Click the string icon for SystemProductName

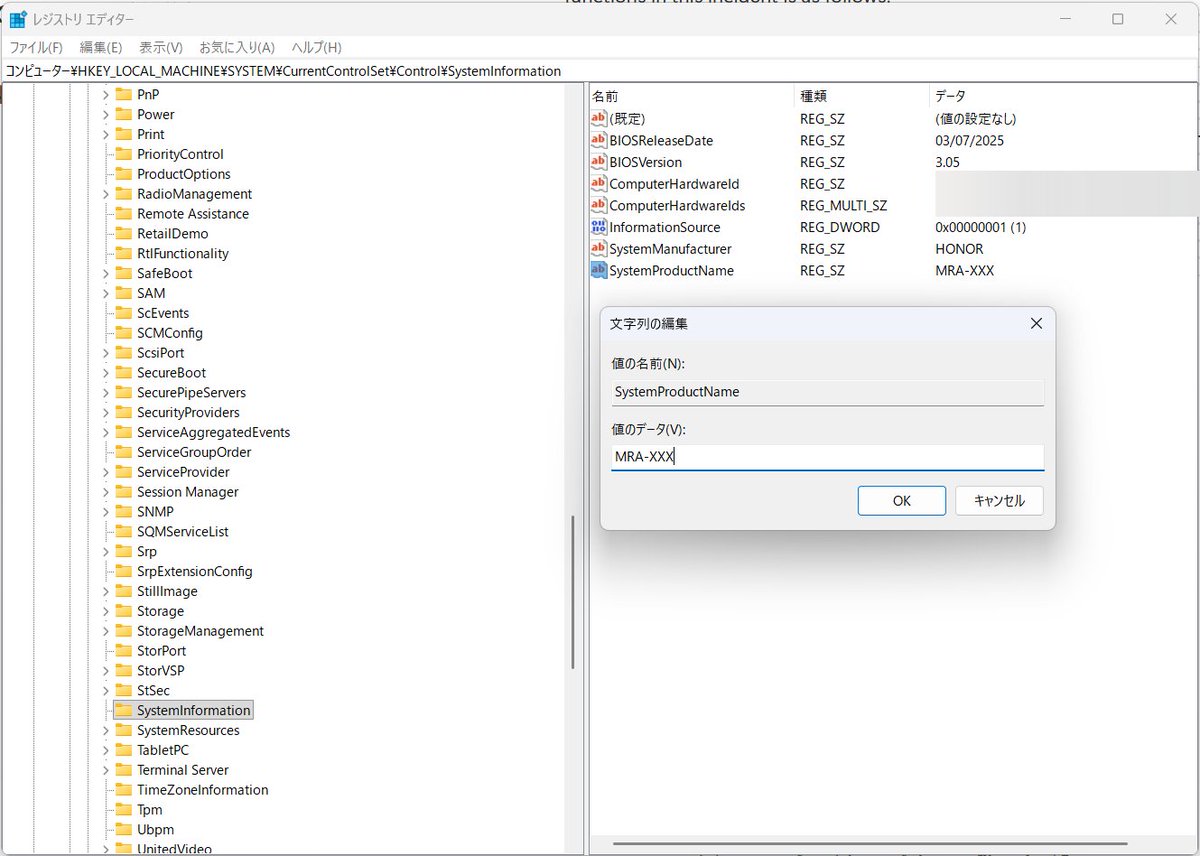(x=599, y=270)
